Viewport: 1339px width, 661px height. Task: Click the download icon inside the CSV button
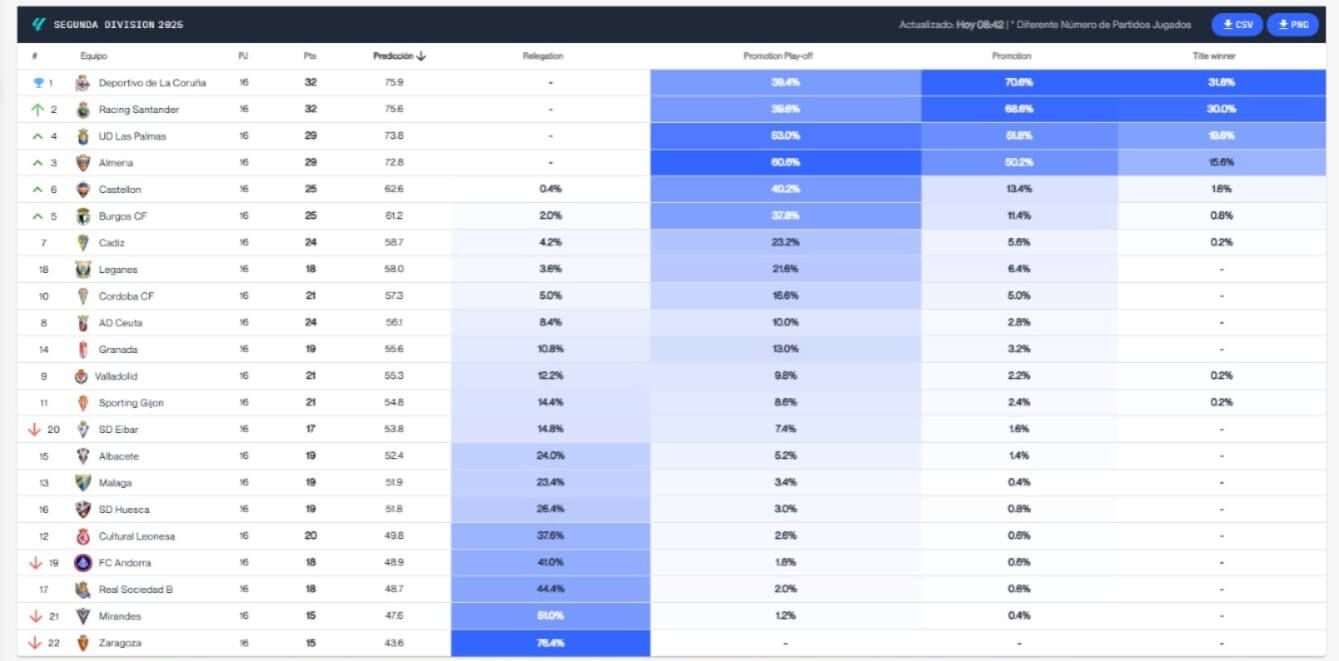click(x=1229, y=23)
